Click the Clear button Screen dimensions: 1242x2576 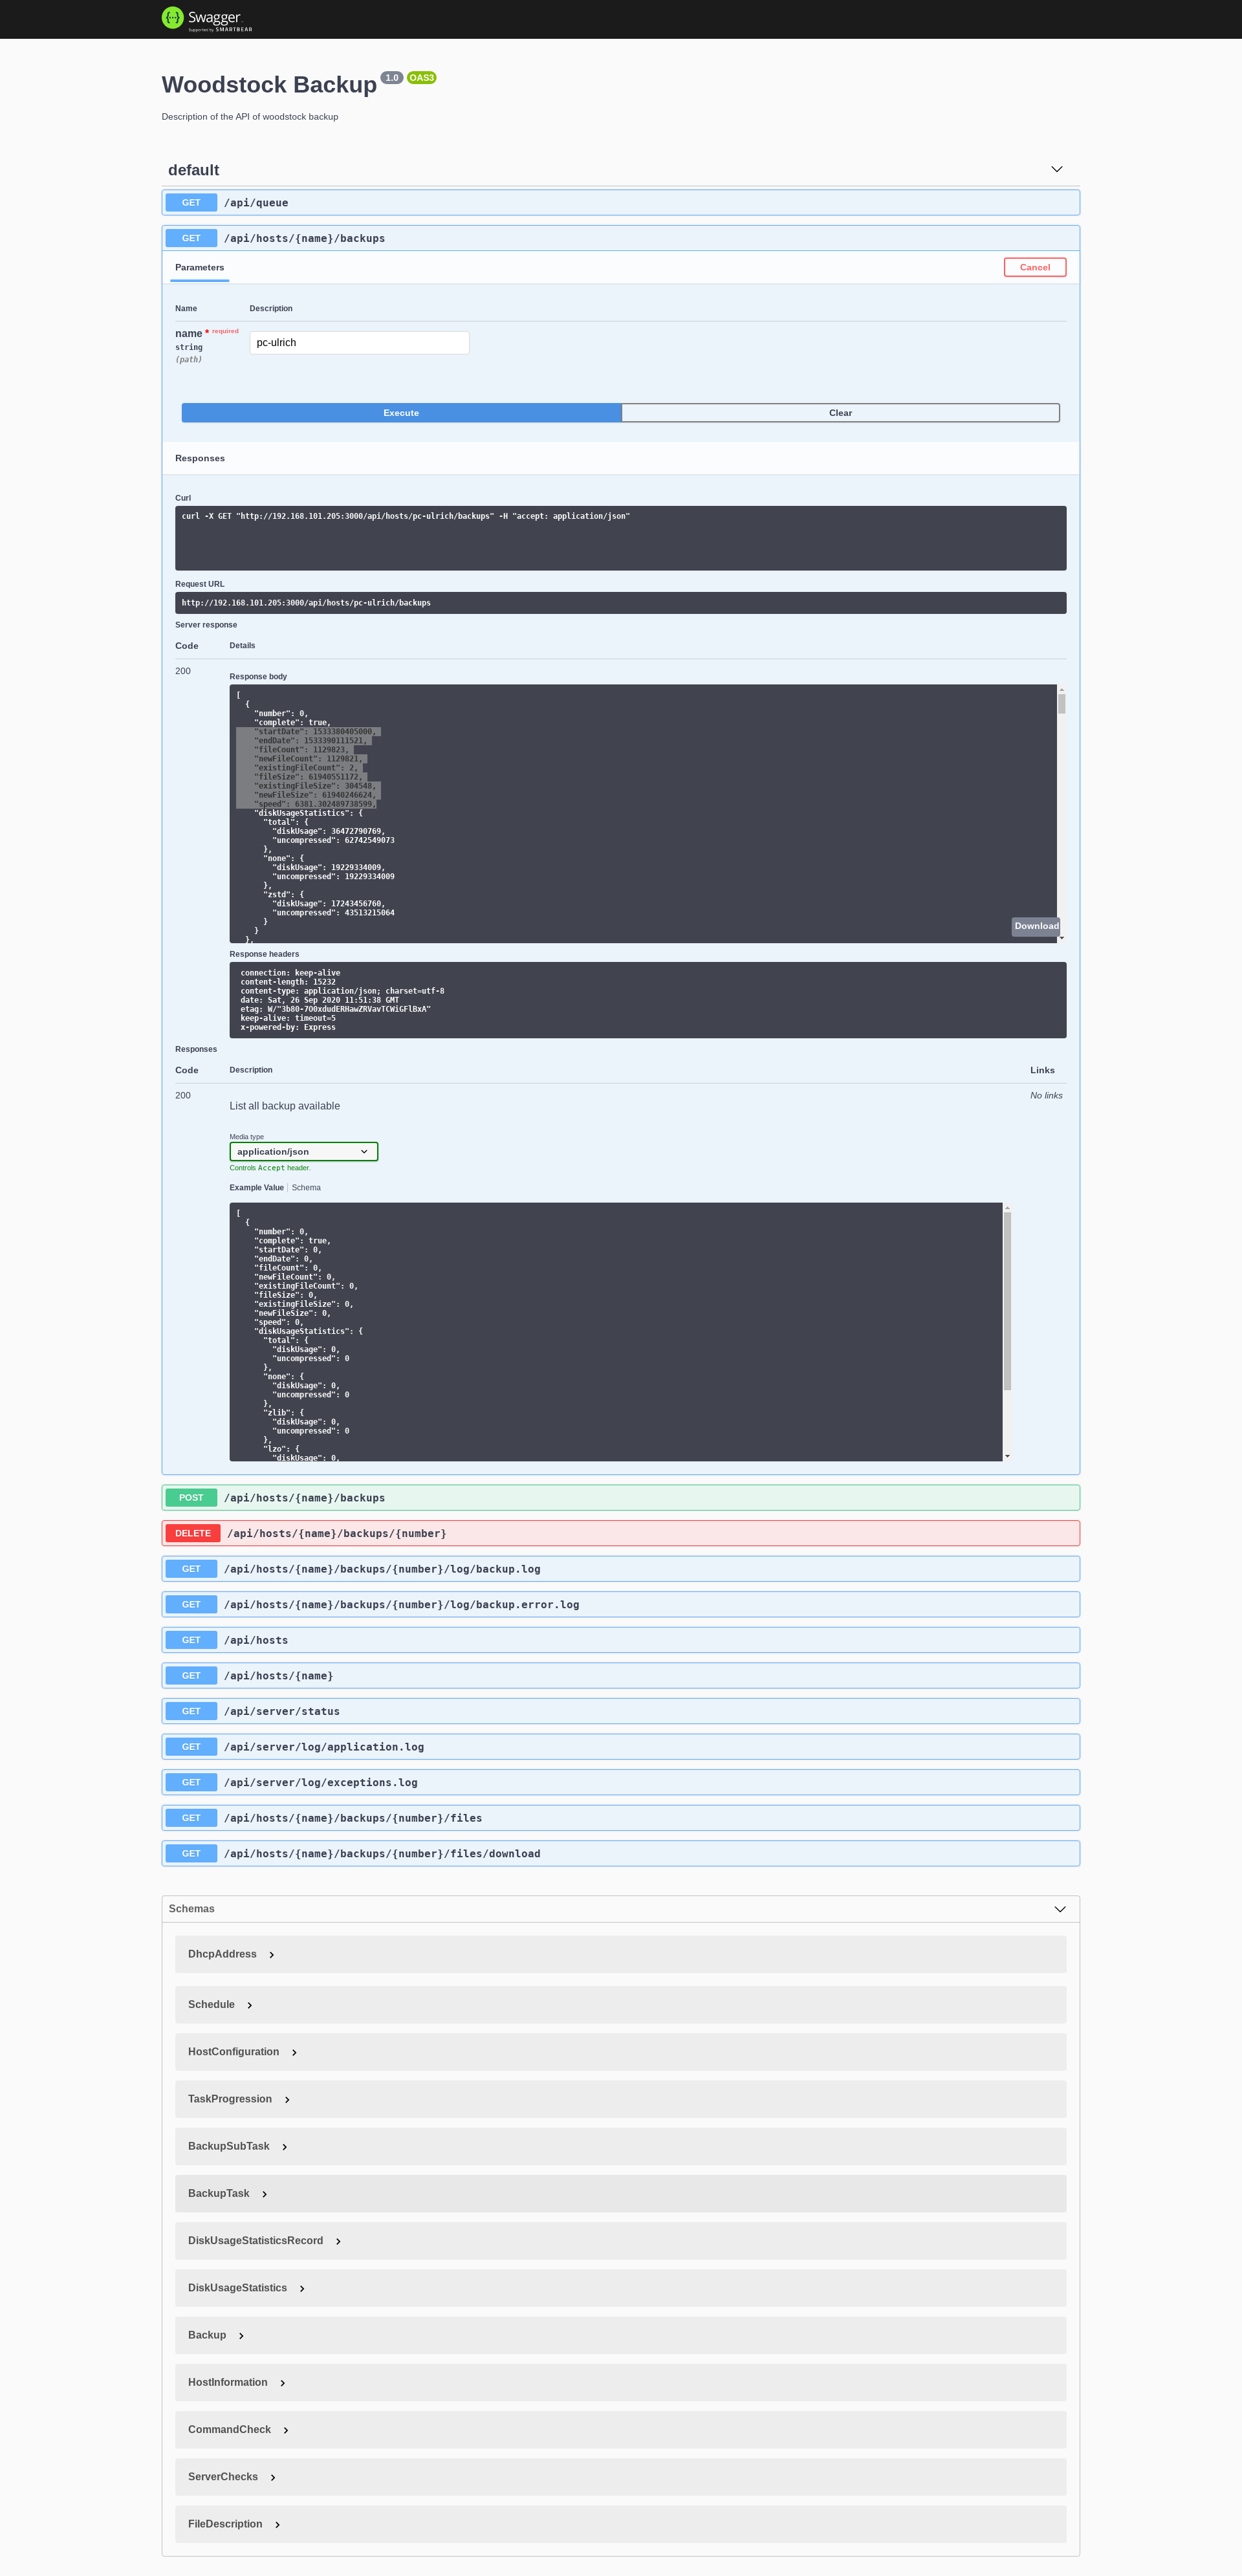coord(840,413)
